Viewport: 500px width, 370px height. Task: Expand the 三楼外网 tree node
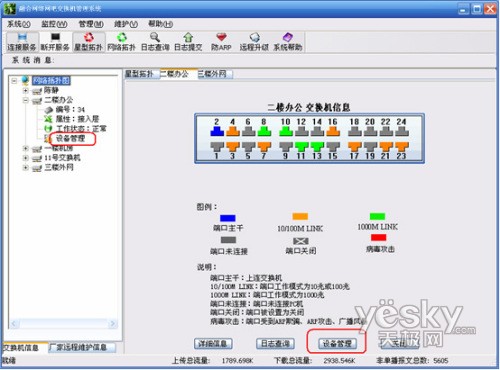[26, 167]
